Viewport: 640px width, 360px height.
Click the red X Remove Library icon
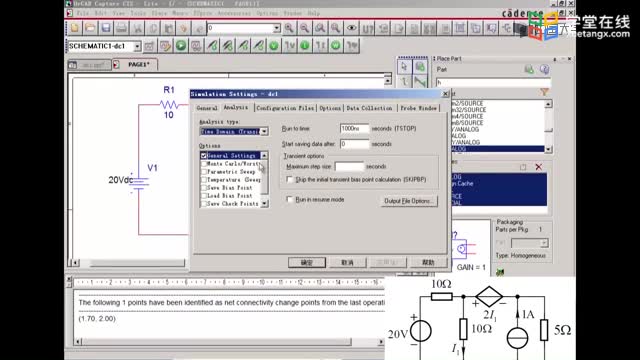click(x=539, y=167)
